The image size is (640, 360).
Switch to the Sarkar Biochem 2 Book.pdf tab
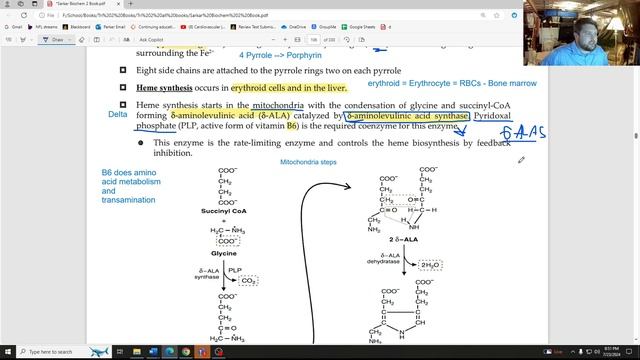(84, 4)
